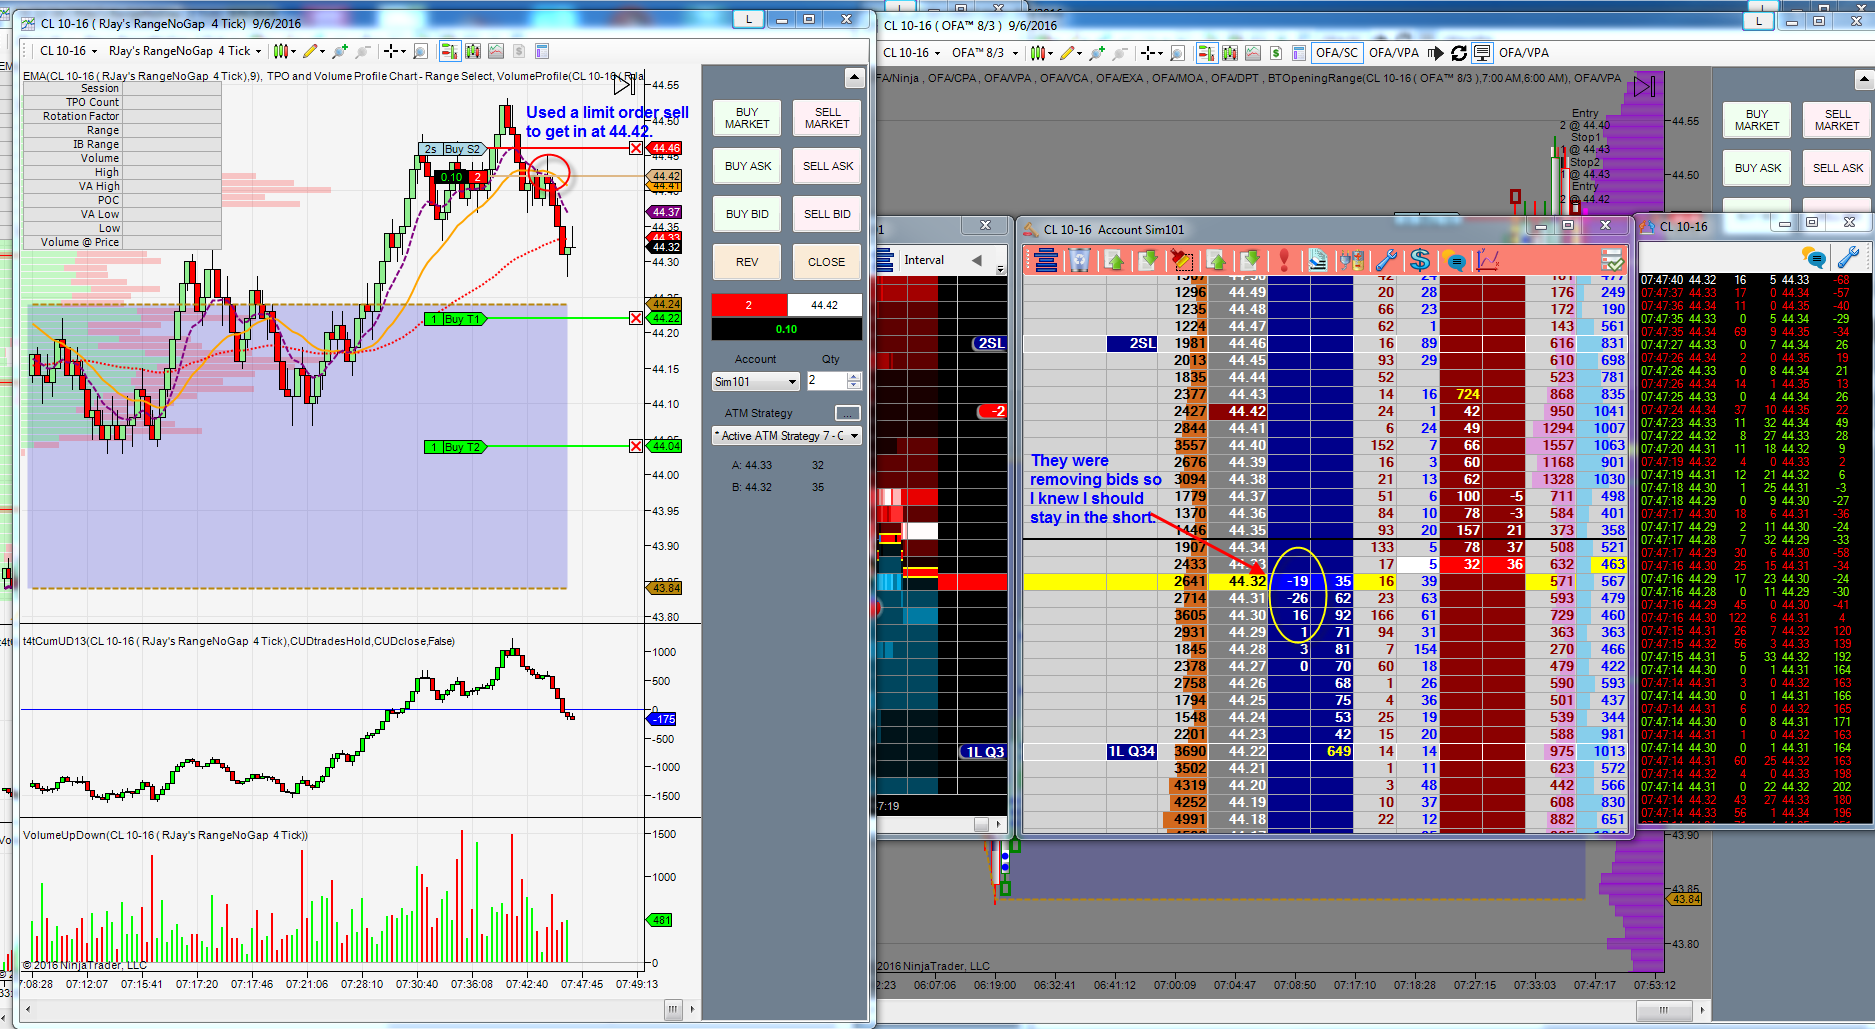Viewport: 1875px width, 1029px height.
Task: Expand the Interval panel arrow
Action: (977, 260)
